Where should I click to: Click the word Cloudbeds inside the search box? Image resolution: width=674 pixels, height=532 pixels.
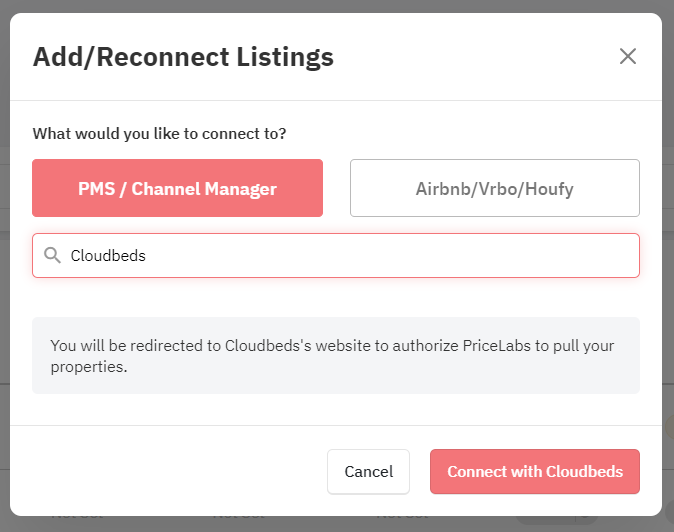tap(108, 256)
